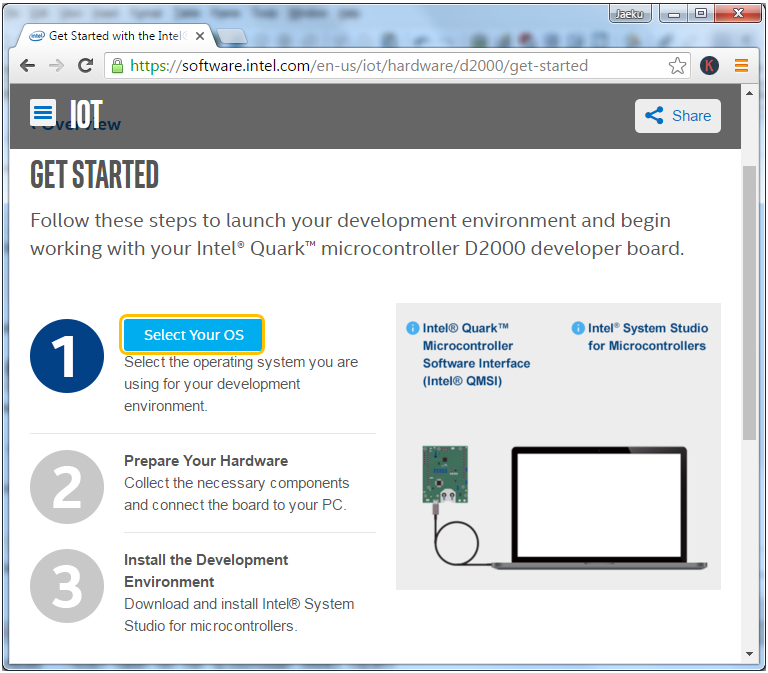Click the intro paragraph mentioning D2000 developer board
Image resolution: width=768 pixels, height=673 pixels.
(x=357, y=235)
